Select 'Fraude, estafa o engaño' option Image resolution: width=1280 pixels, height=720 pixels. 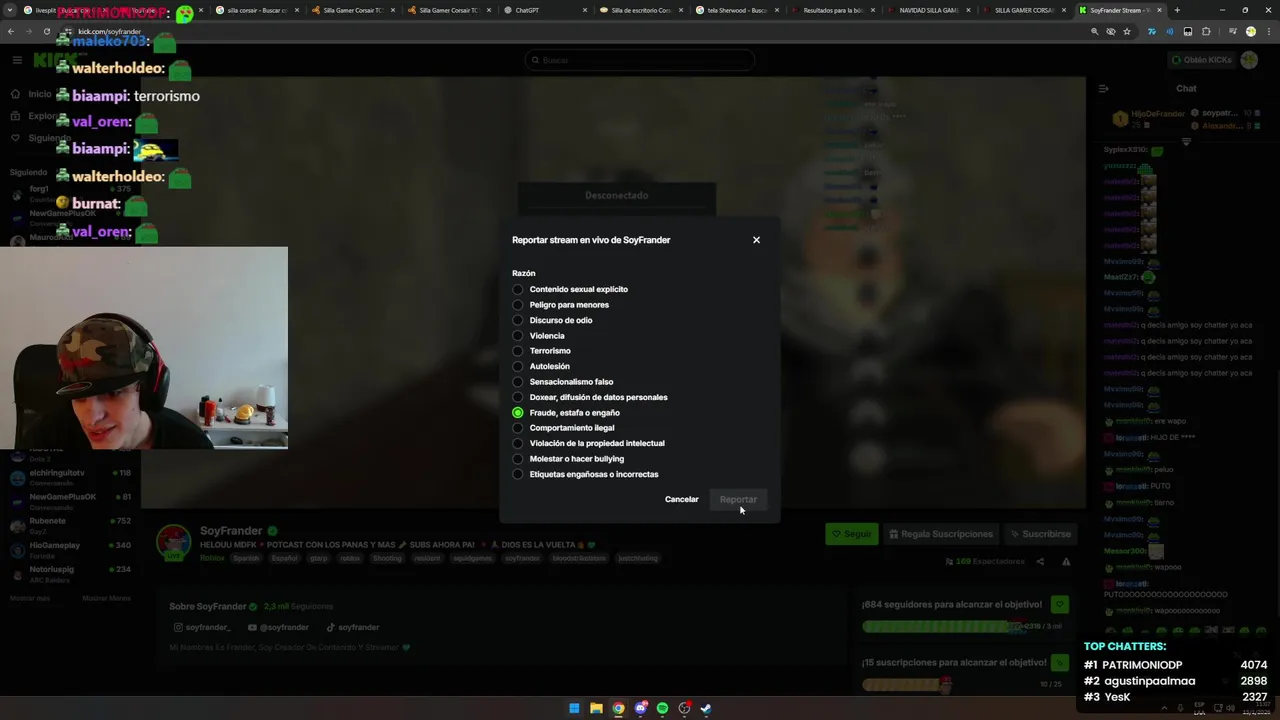567,412
